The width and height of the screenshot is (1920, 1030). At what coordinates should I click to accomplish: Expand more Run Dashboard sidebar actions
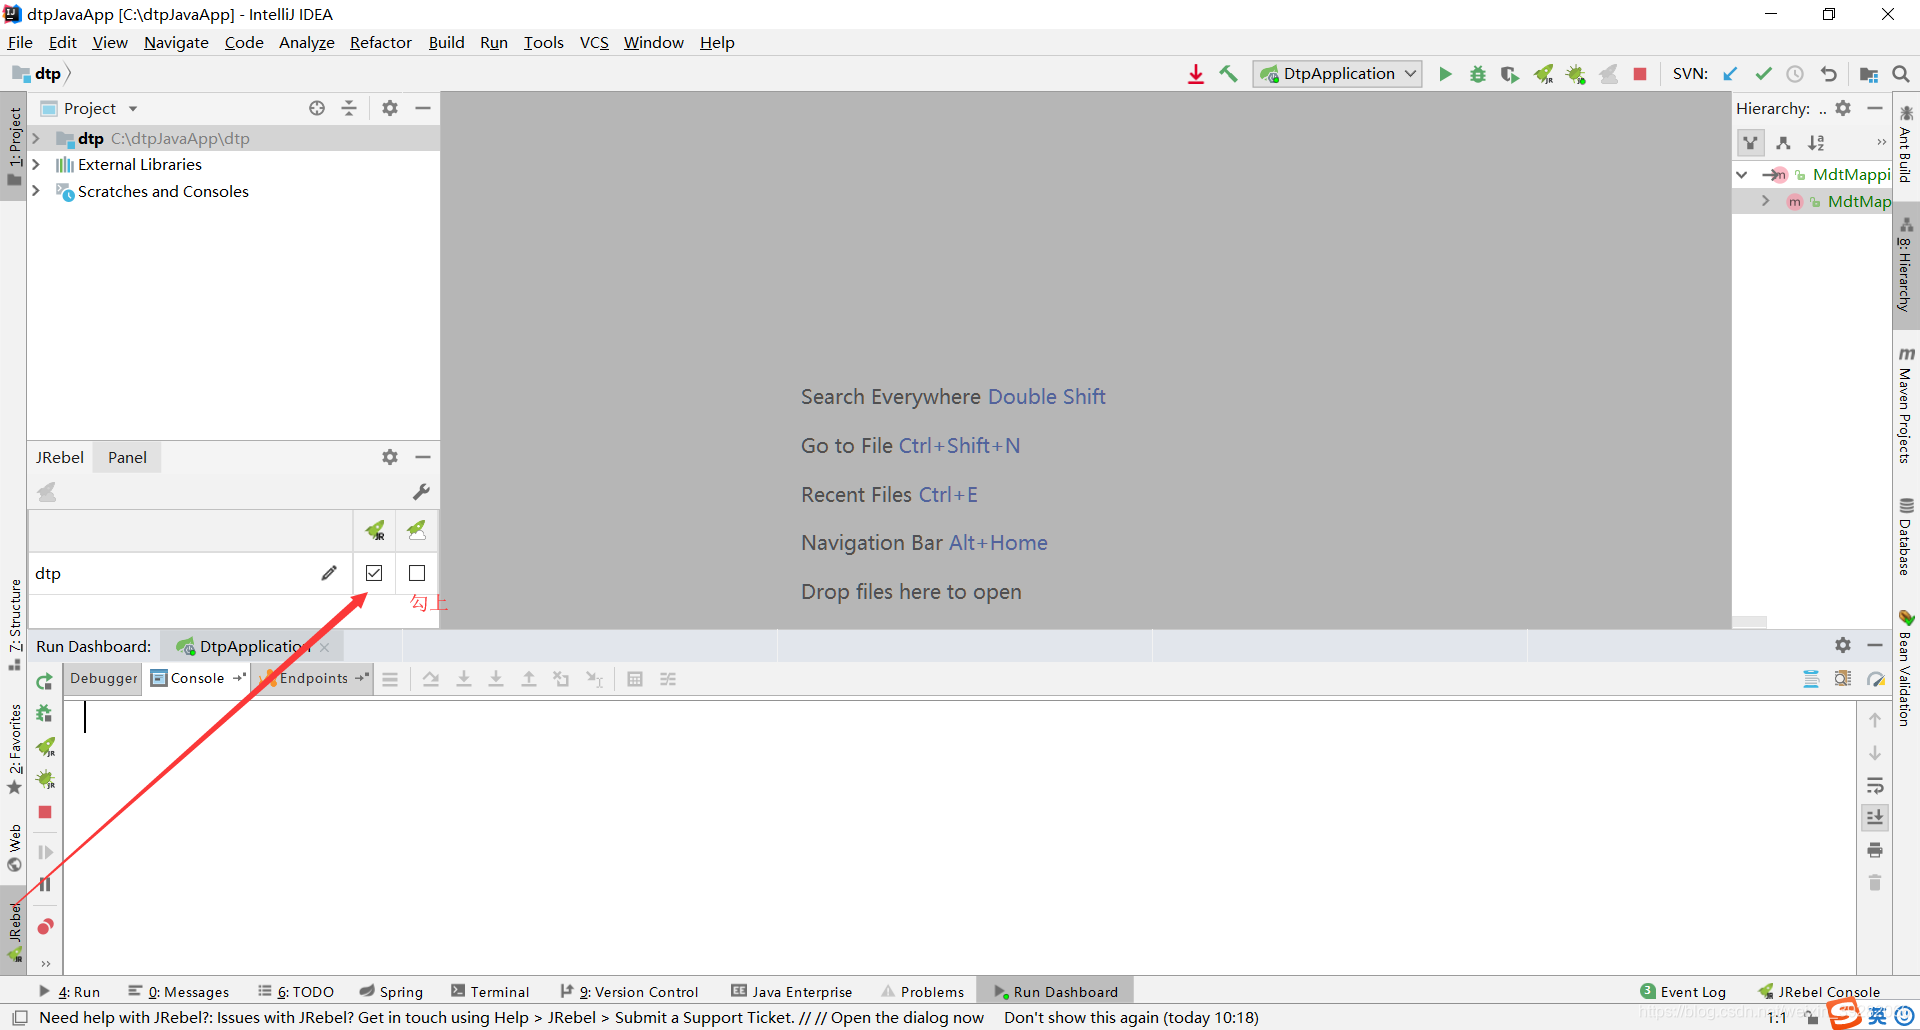(45, 964)
